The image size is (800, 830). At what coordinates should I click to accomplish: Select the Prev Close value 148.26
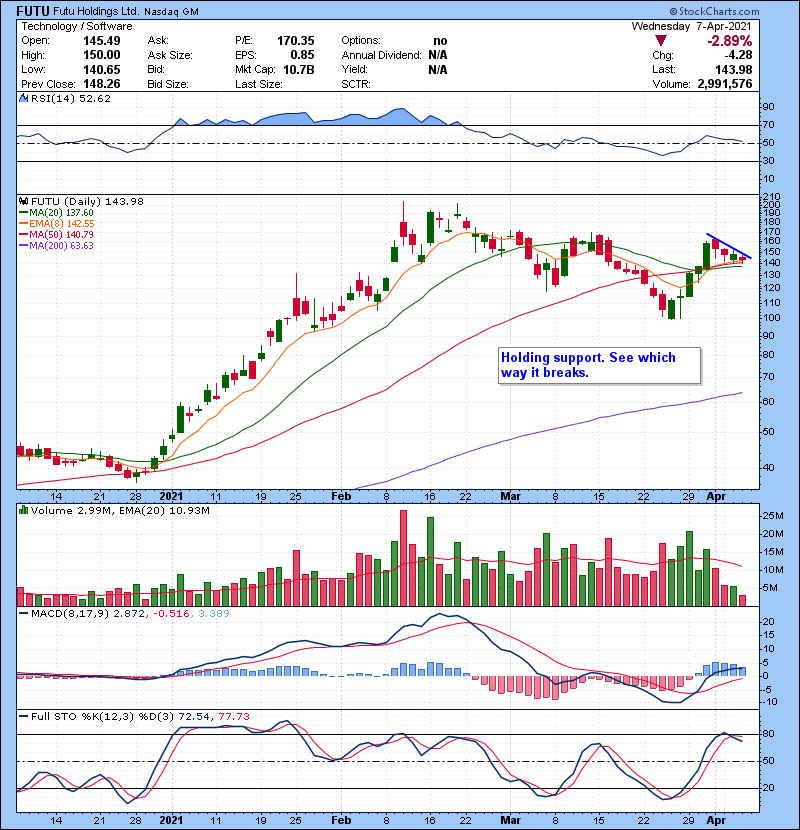tap(102, 84)
